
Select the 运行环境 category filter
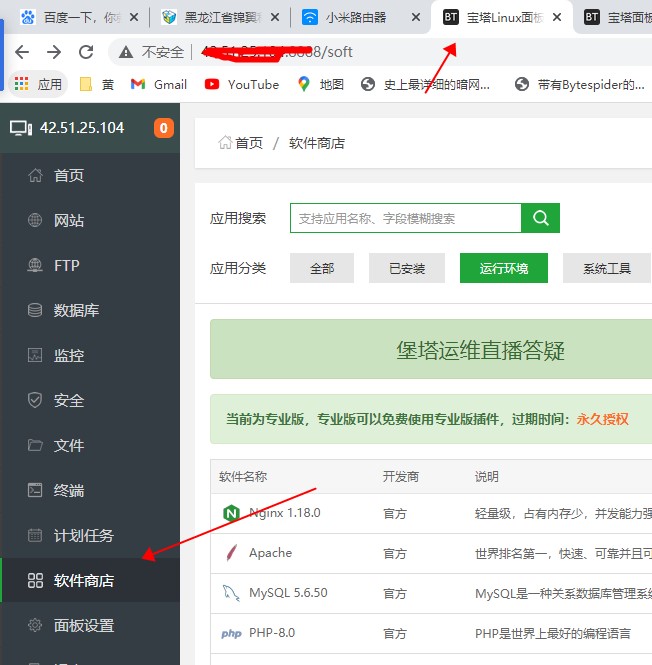[504, 268]
